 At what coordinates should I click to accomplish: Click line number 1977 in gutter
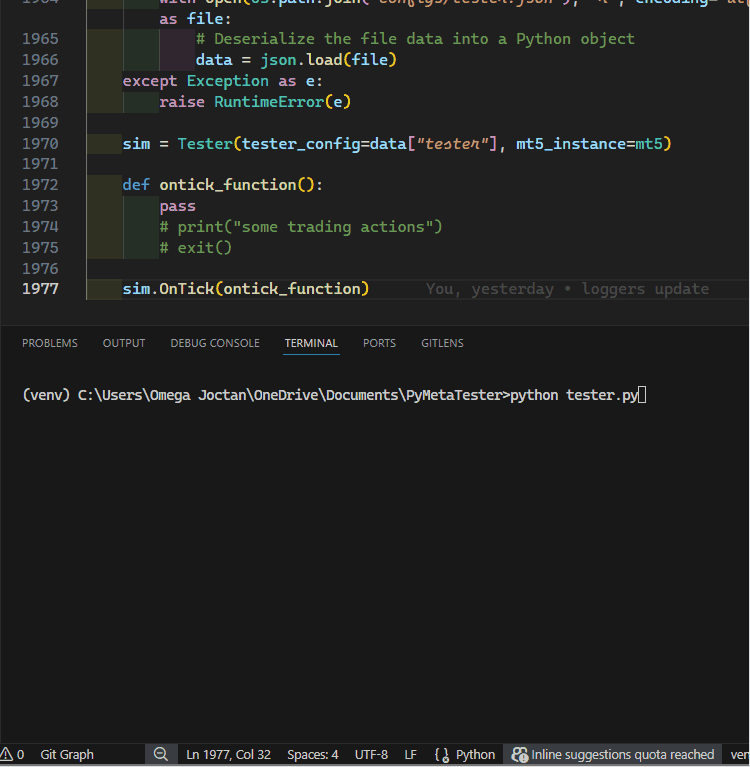click(40, 289)
